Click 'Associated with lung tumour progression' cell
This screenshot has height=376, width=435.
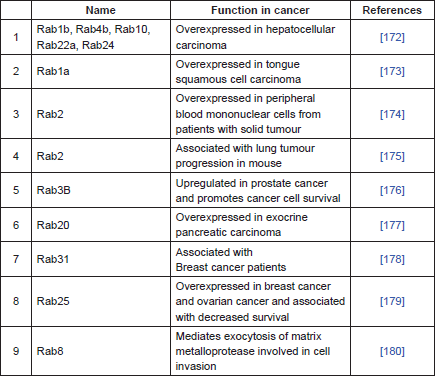coord(260,156)
